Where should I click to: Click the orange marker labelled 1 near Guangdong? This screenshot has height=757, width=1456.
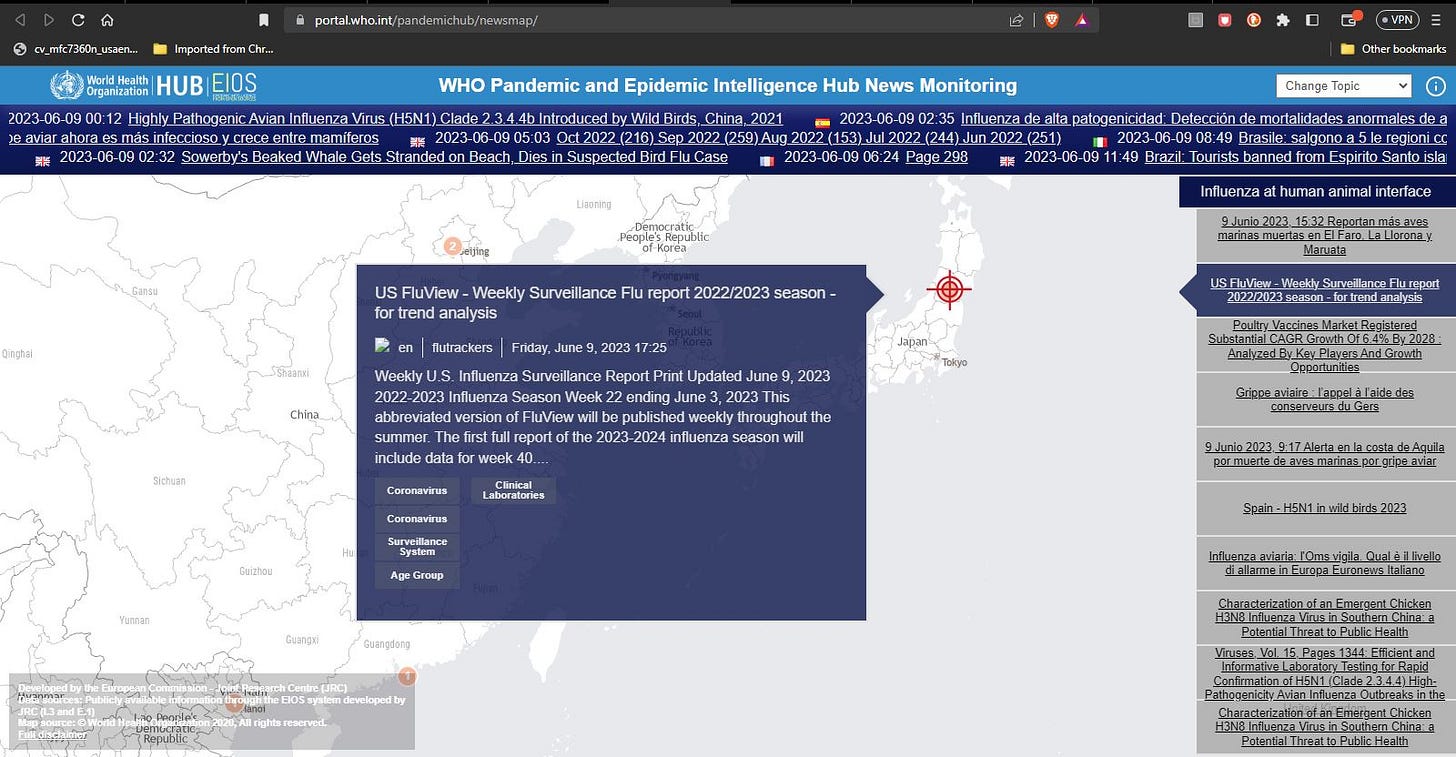[406, 676]
